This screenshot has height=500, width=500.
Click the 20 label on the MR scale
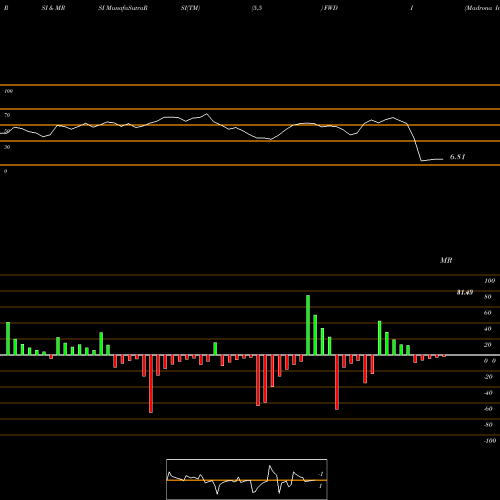coord(488,345)
